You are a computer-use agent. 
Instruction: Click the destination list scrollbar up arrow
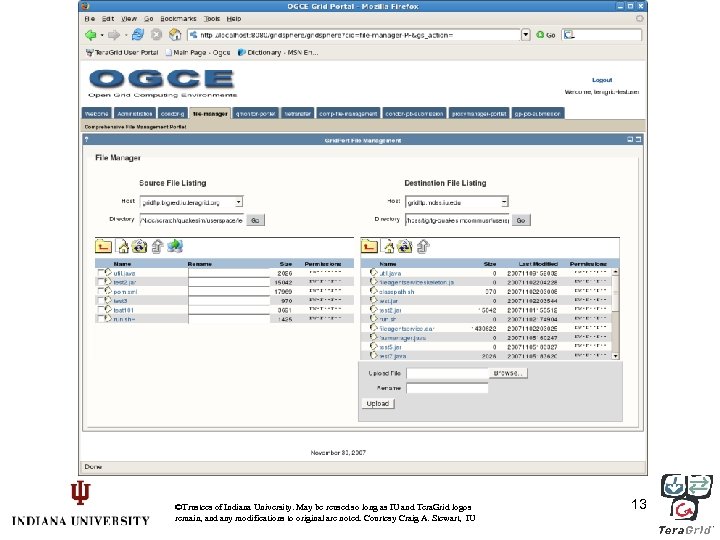point(615,272)
